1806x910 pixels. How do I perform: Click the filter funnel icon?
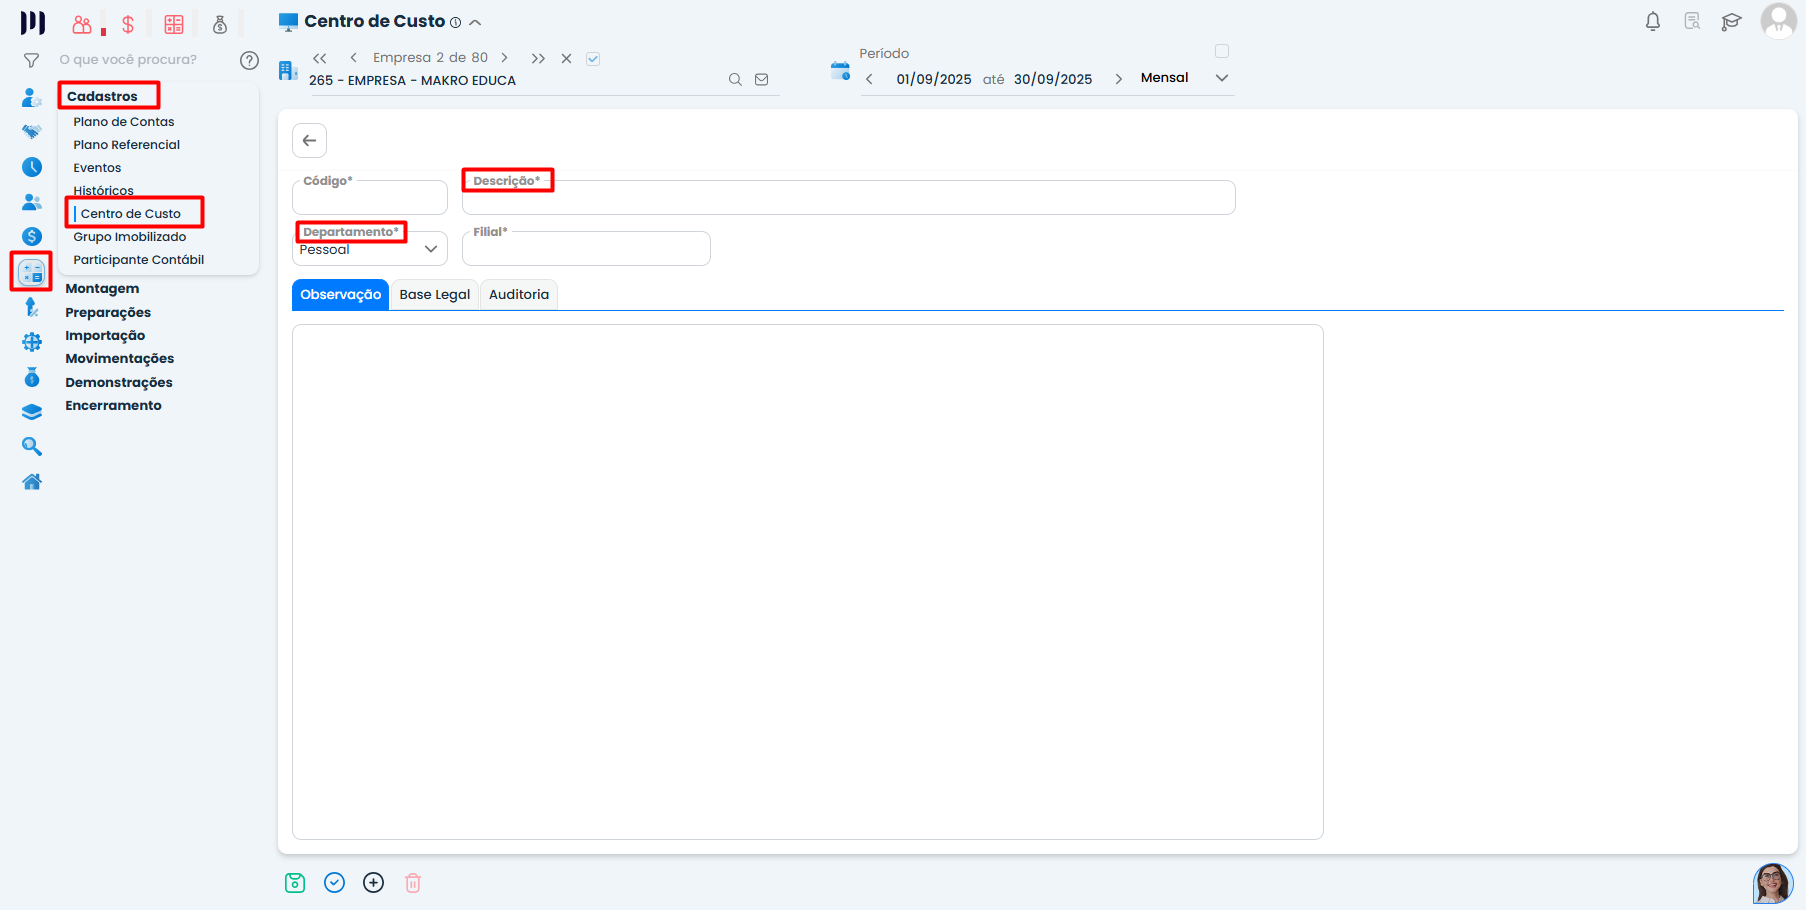click(32, 61)
